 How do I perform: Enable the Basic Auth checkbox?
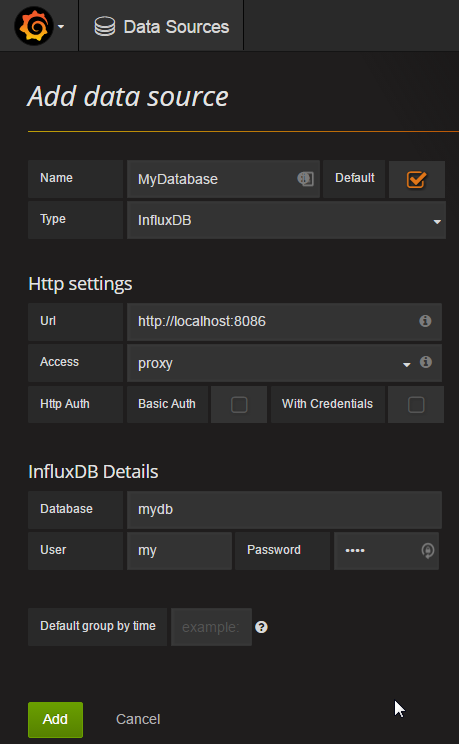click(239, 405)
